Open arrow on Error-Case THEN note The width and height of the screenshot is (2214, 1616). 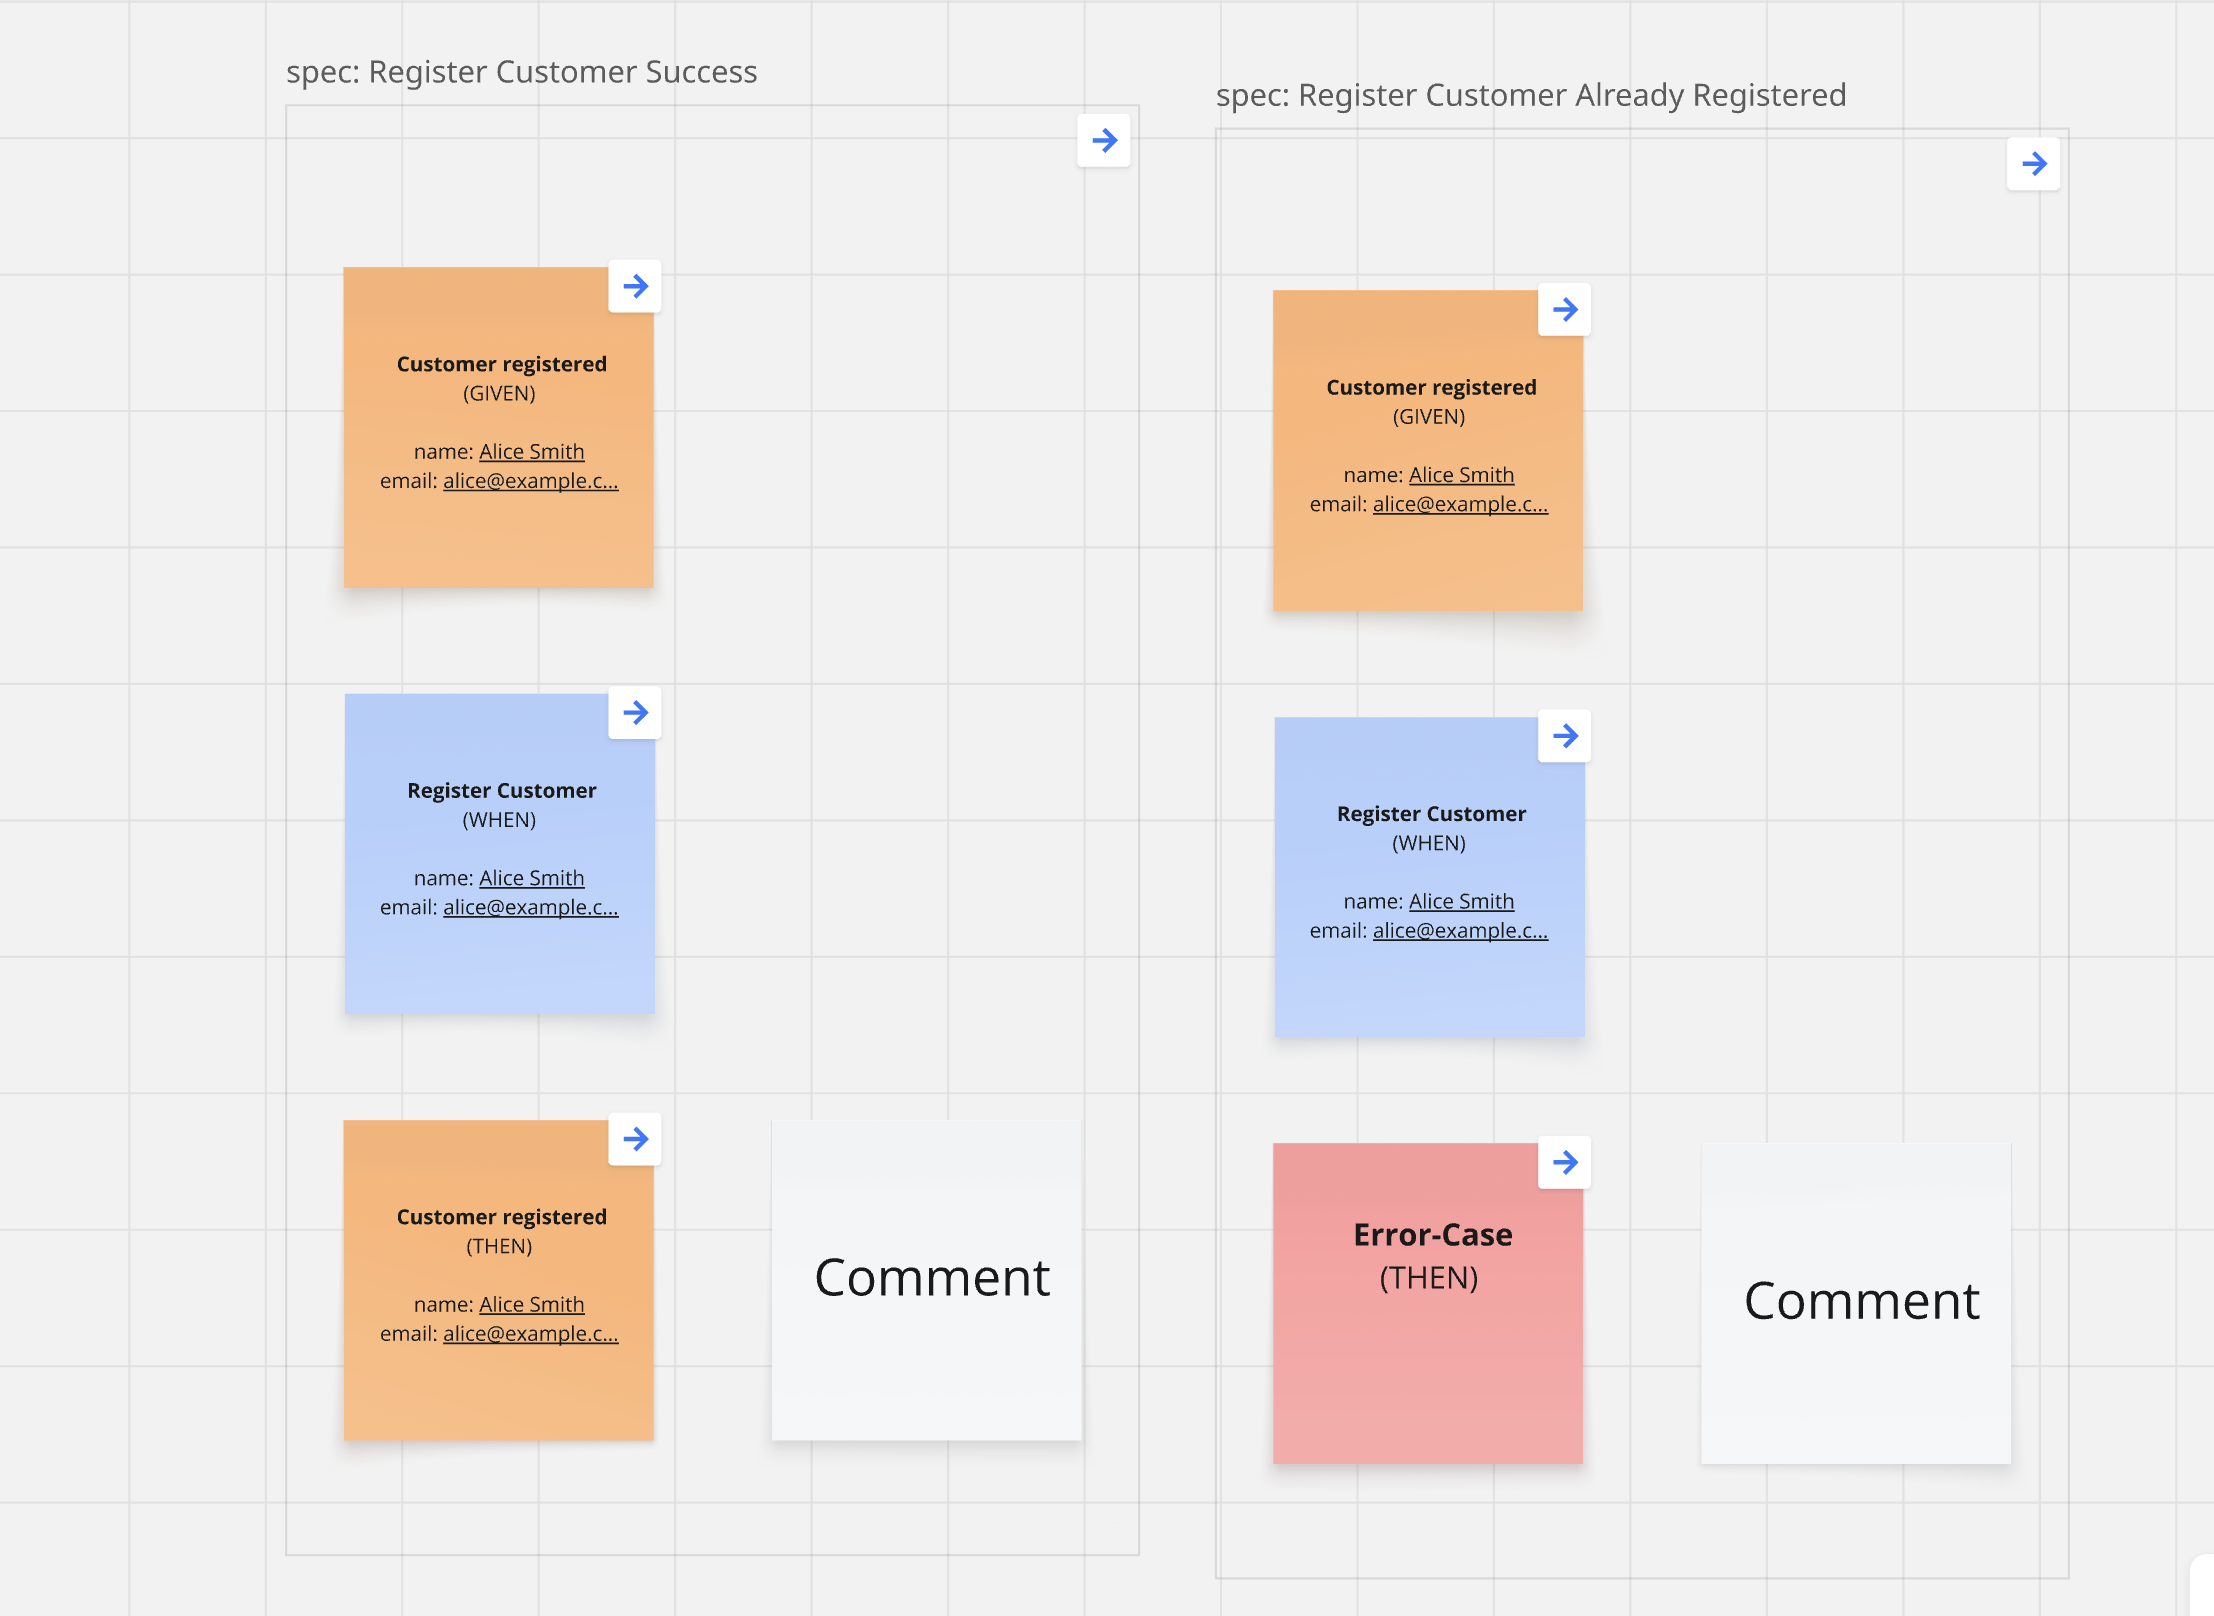tap(1565, 1163)
